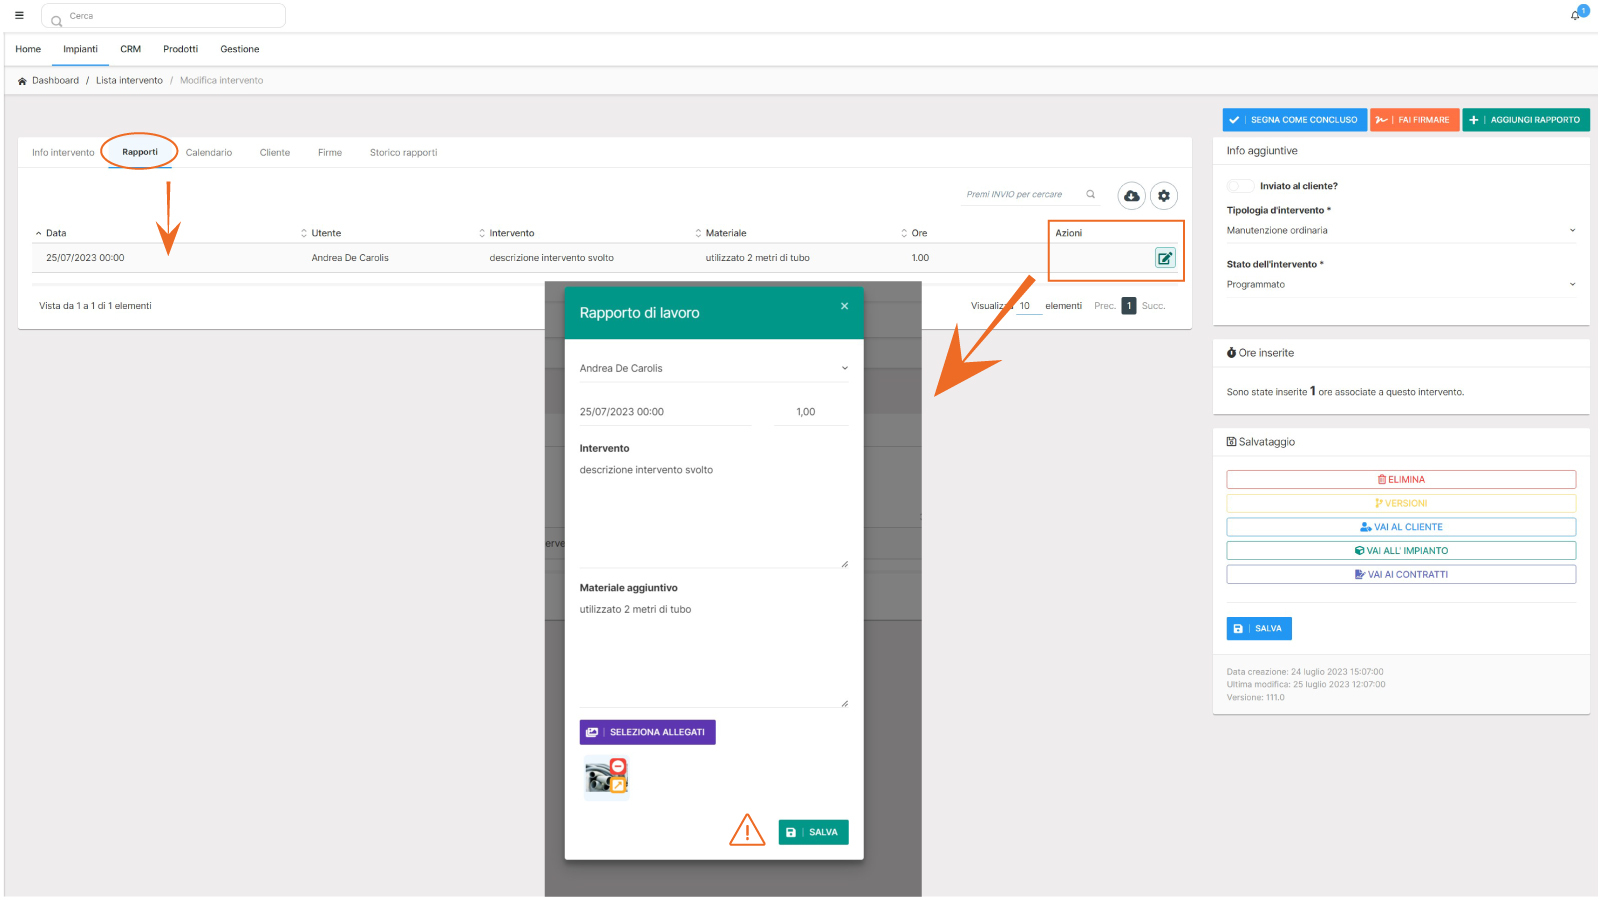Viewport: 1600px width, 900px height.
Task: Click the edit report icon in Azioni
Action: [x=1165, y=258]
